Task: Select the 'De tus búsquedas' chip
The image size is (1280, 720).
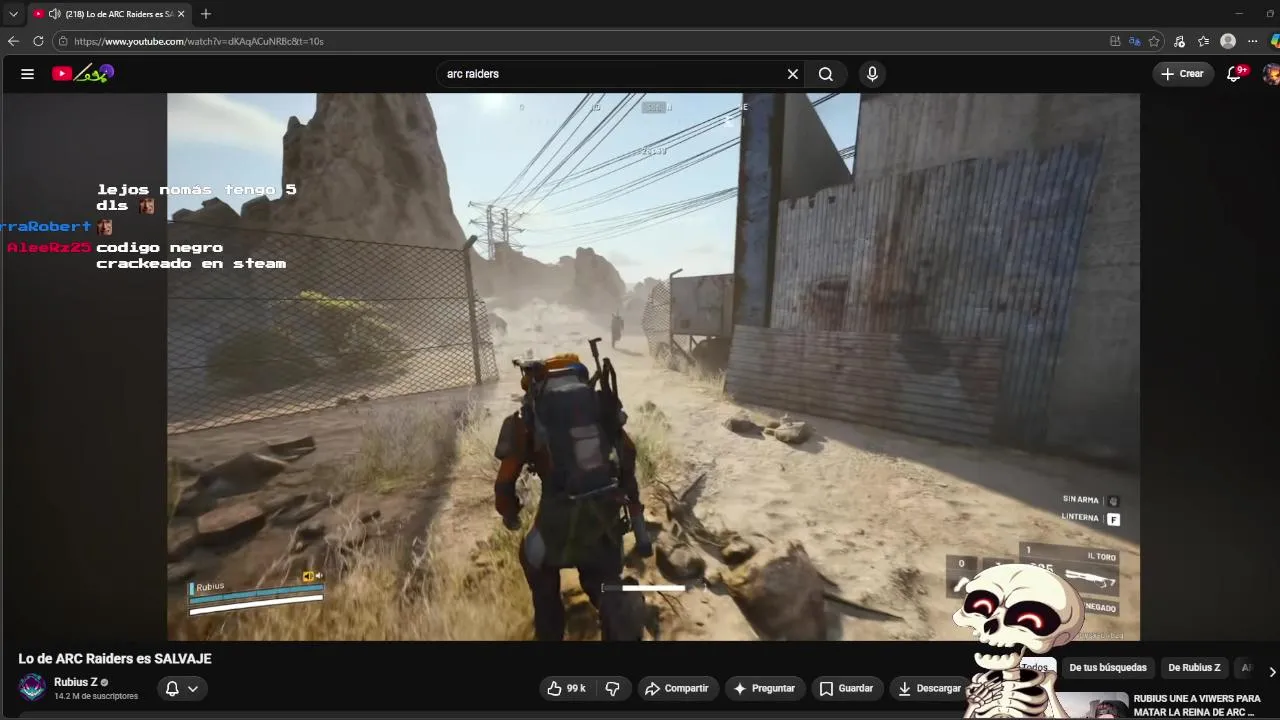Action: pos(1108,667)
